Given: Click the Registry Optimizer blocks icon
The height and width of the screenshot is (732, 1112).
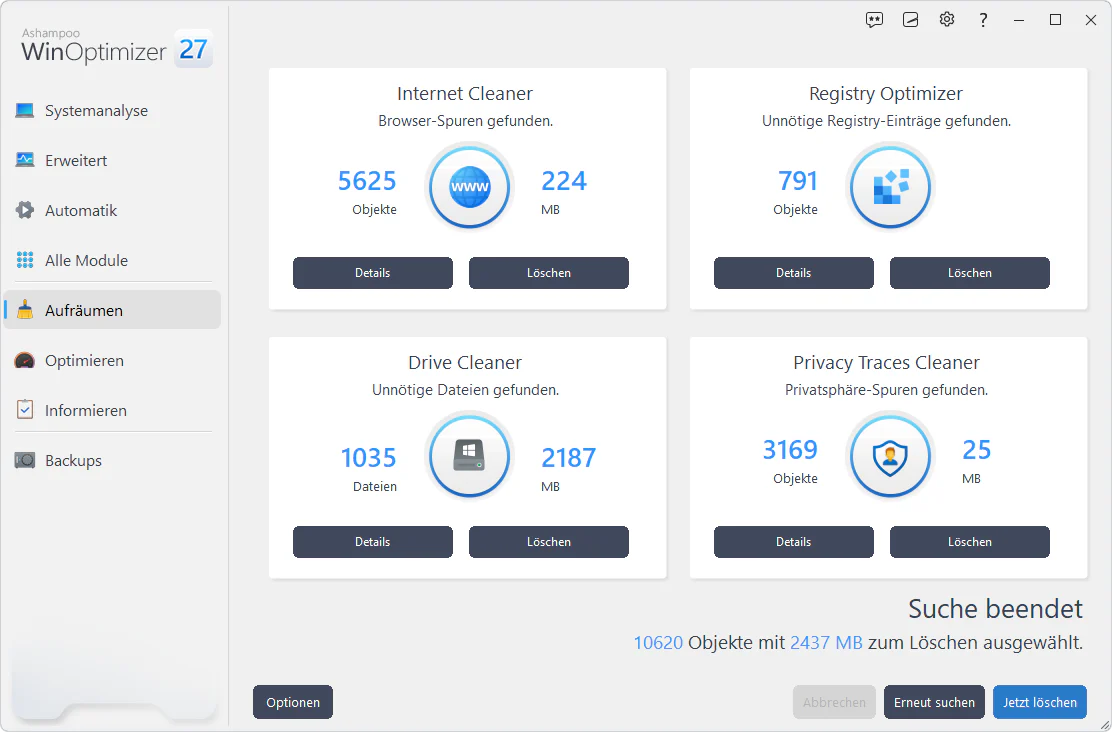Looking at the screenshot, I should tap(890, 188).
